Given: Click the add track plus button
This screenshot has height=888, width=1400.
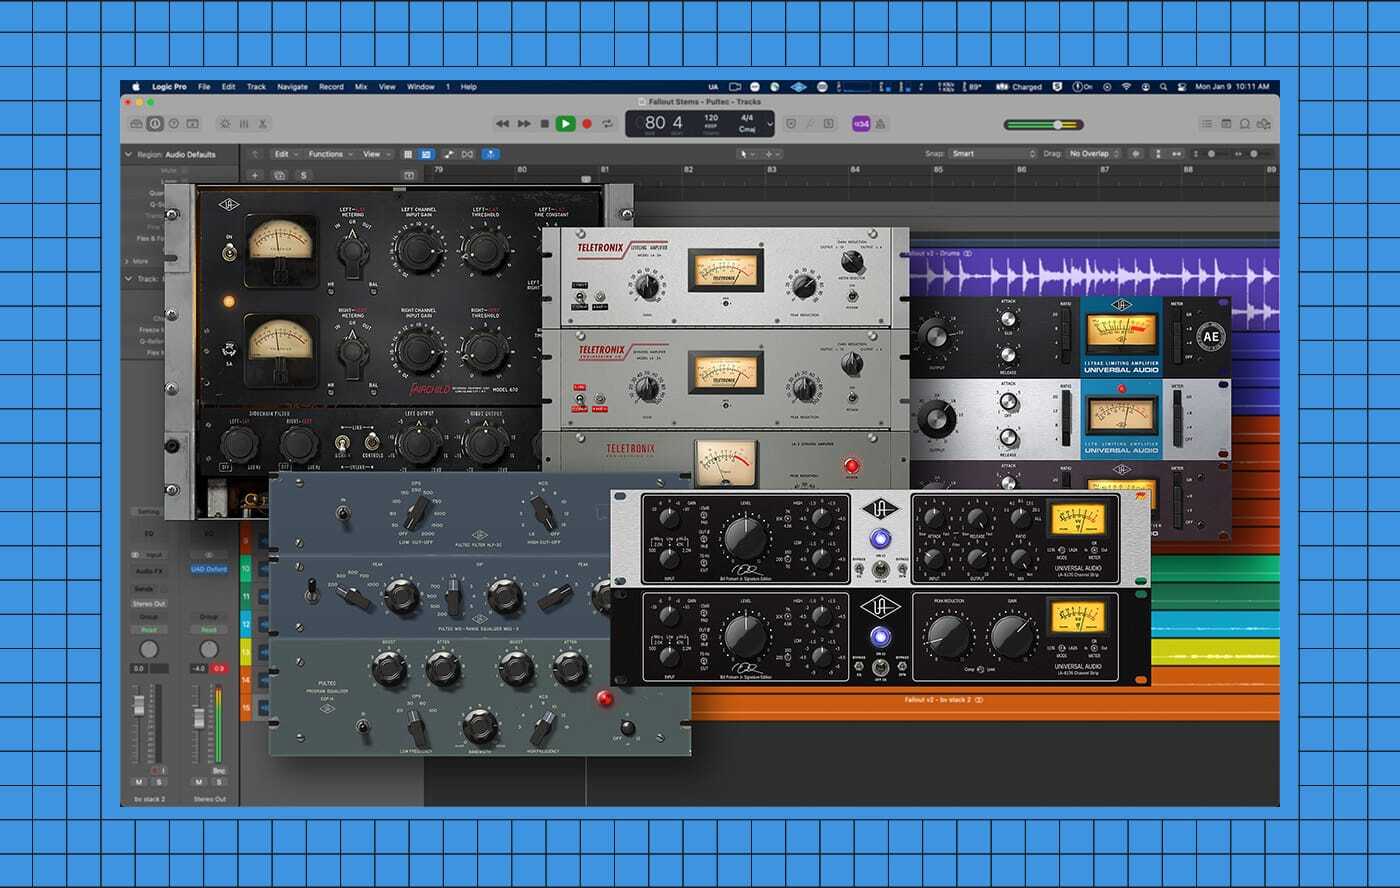Looking at the screenshot, I should [255, 175].
